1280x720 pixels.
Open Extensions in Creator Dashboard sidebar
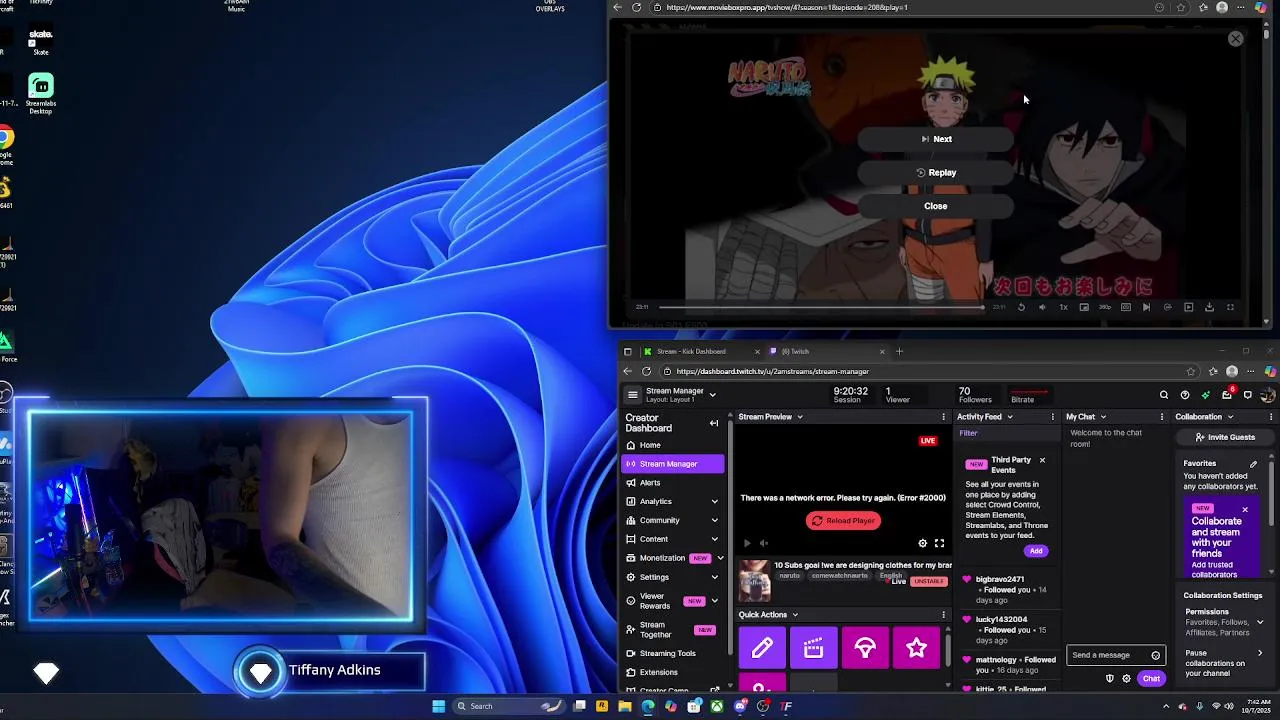tap(672, 672)
